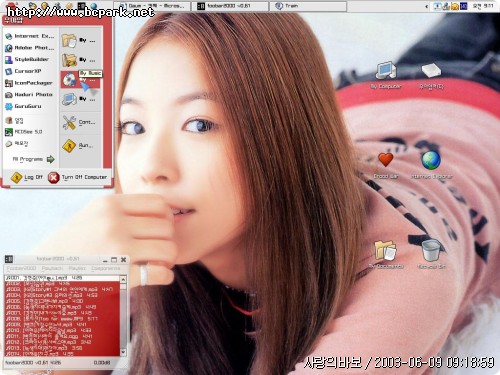The width and height of the screenshot is (500, 375).
Task: Click the playlist scrollbar up arrow
Action: point(123,279)
